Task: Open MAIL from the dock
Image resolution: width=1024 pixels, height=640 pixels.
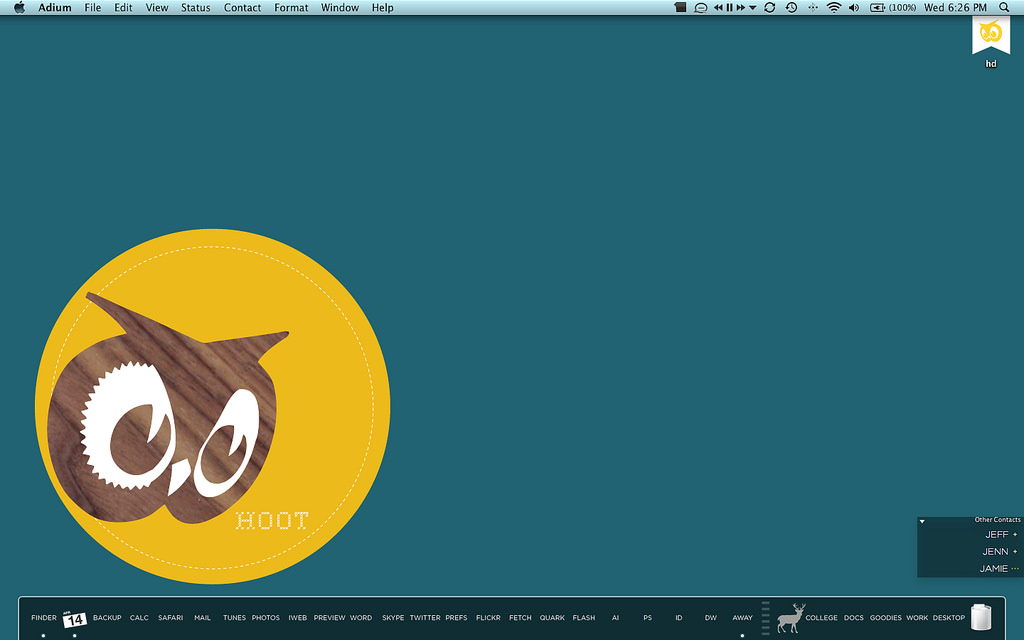Action: 202,618
